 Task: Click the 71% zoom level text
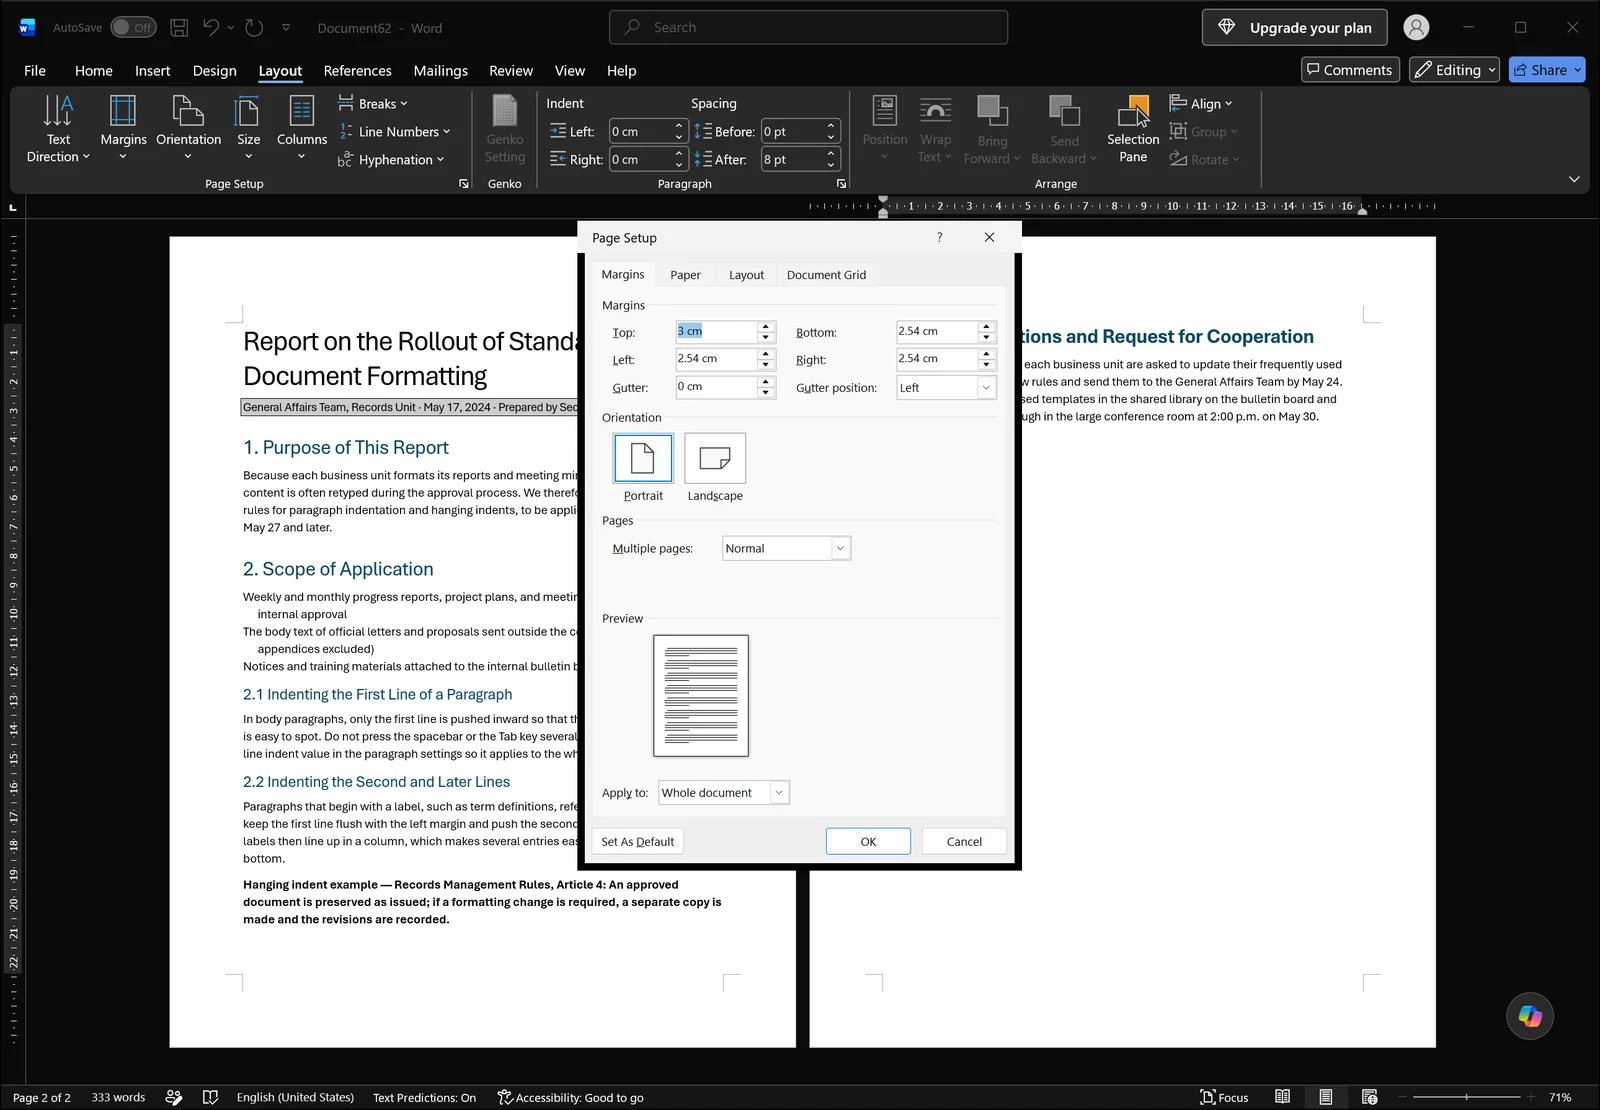[1560, 1097]
